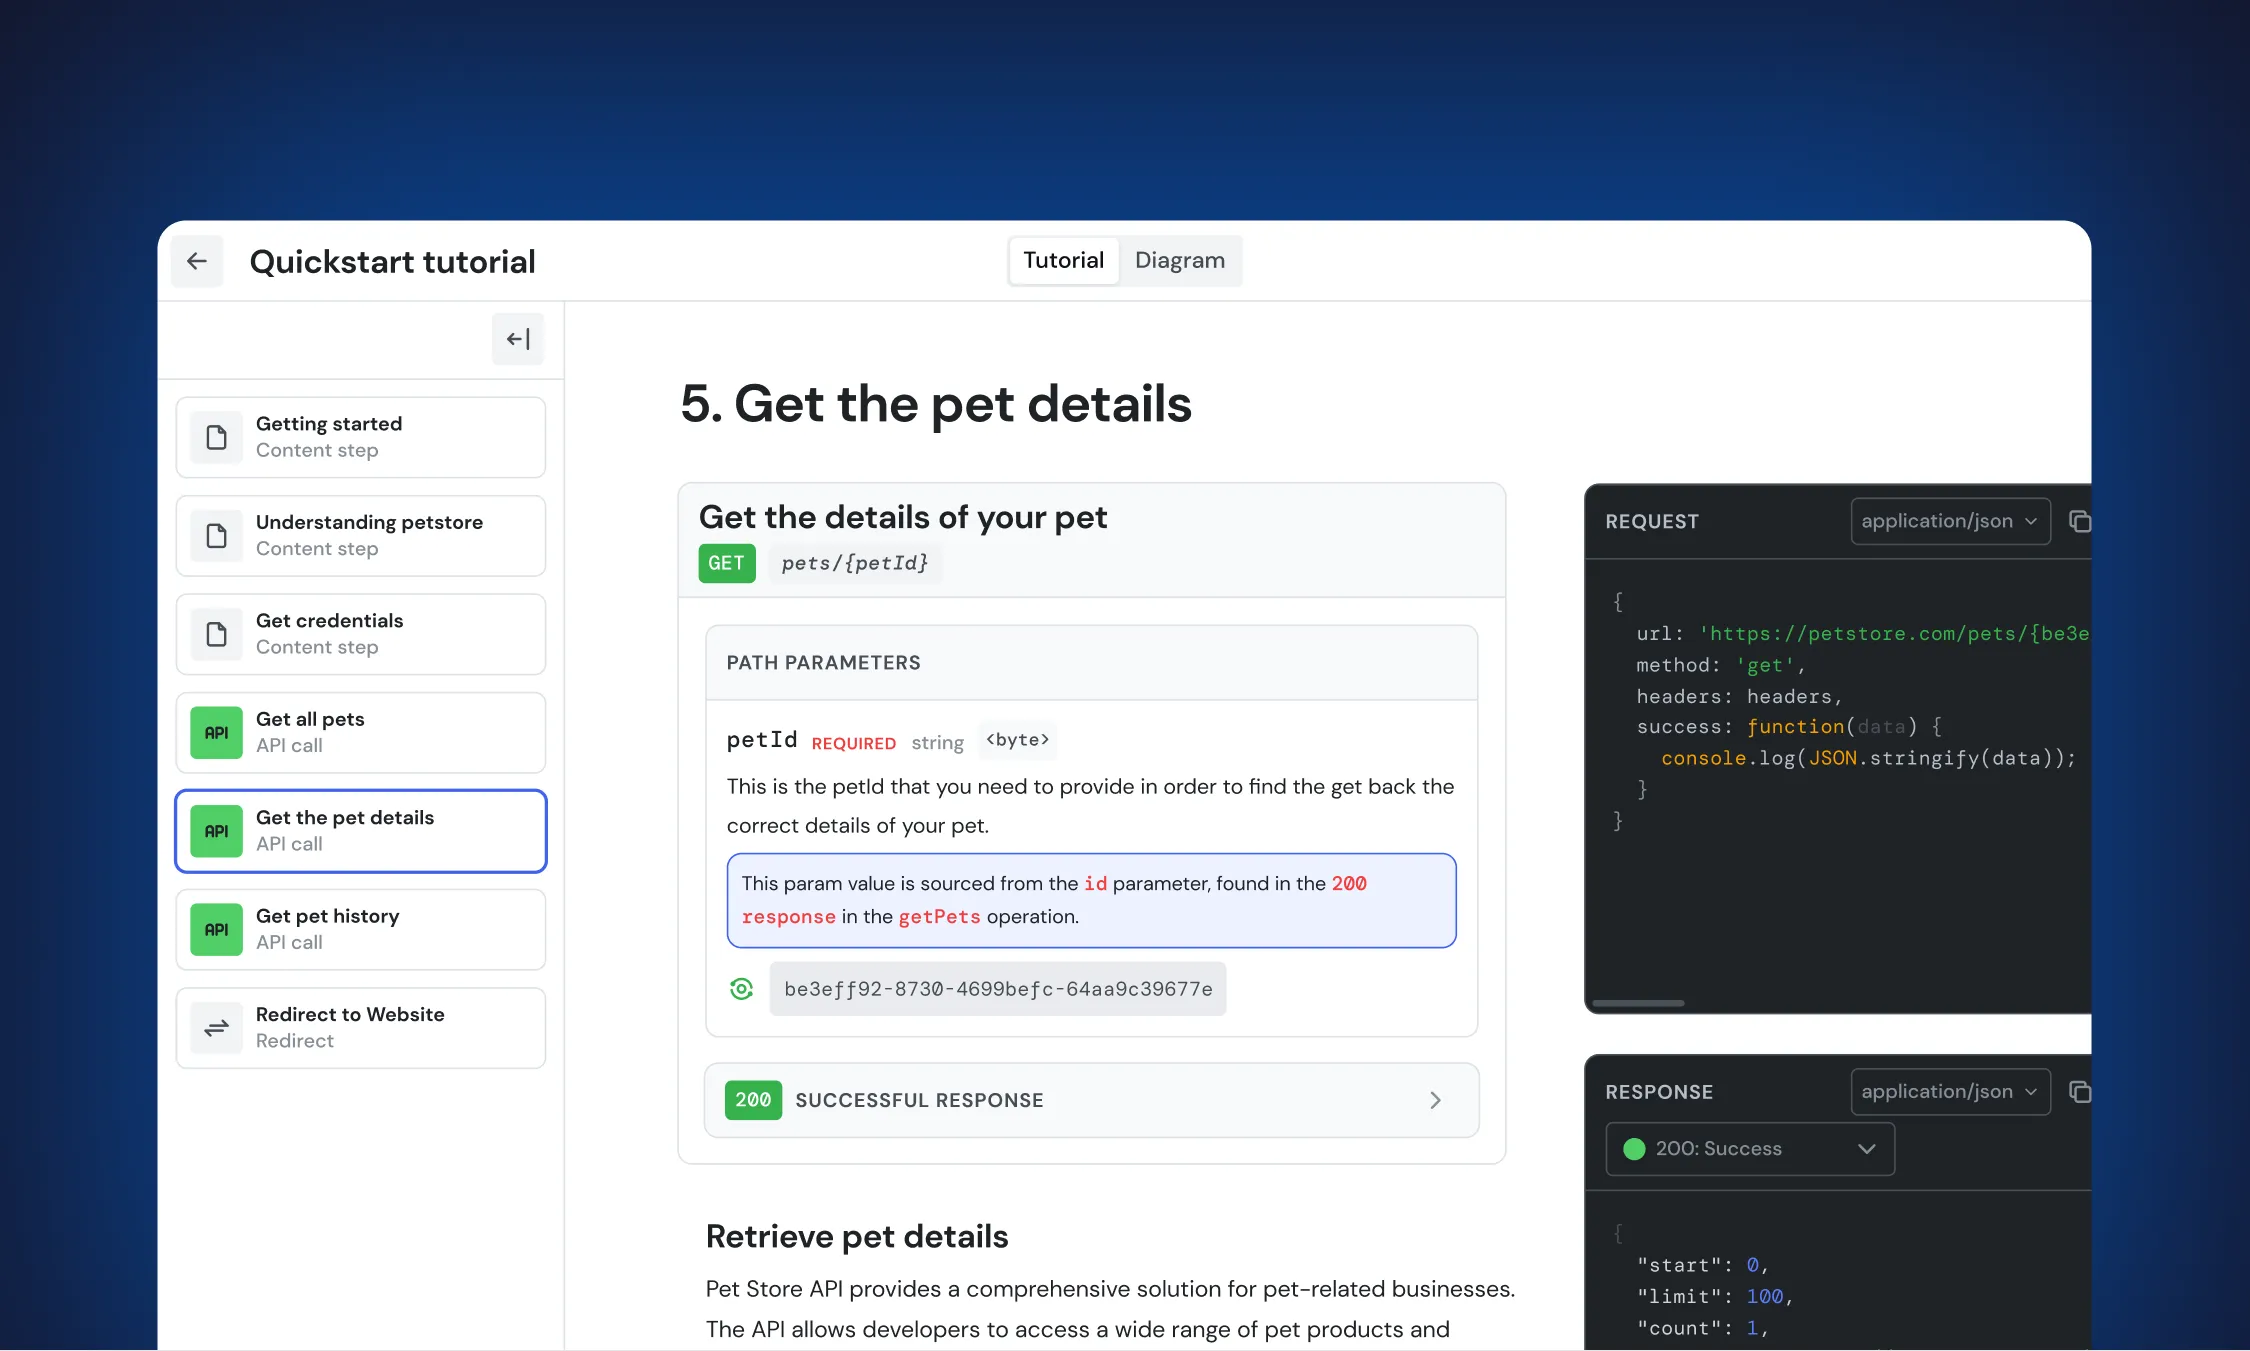Click the back arrow beside Quickstart tutorial

(x=197, y=261)
